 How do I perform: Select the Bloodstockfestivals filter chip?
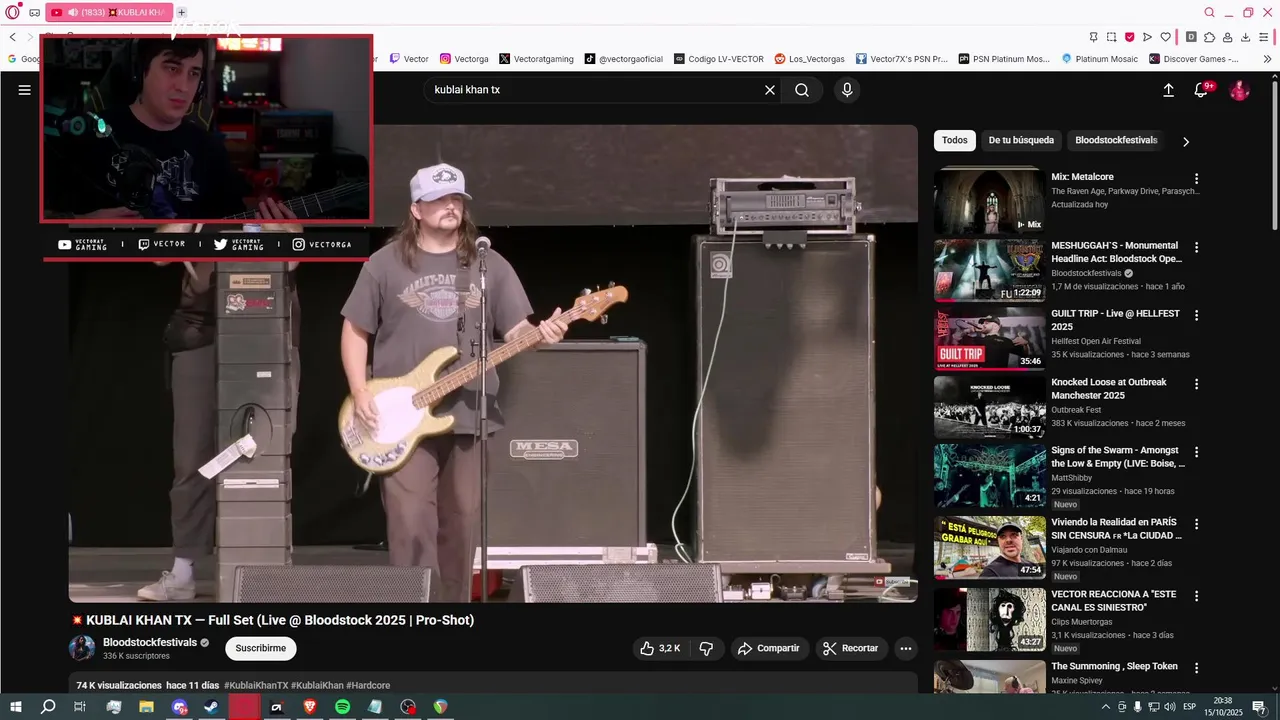tap(1116, 140)
